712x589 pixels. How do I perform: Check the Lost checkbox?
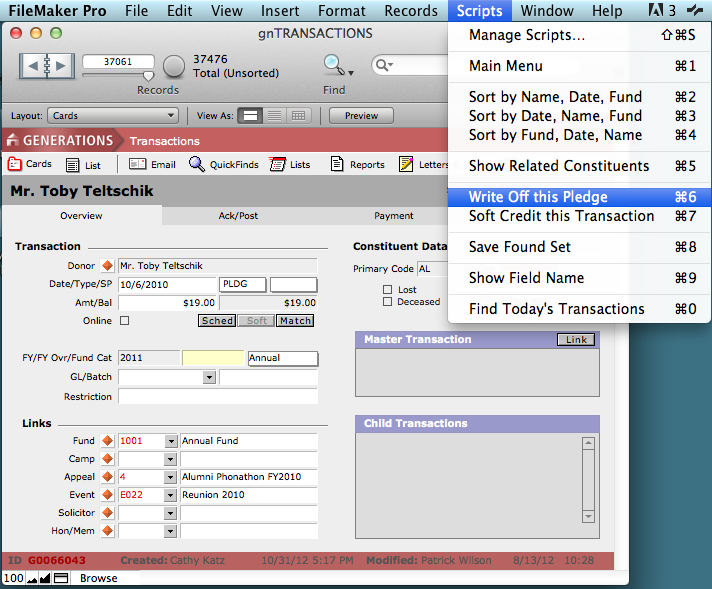pos(388,290)
